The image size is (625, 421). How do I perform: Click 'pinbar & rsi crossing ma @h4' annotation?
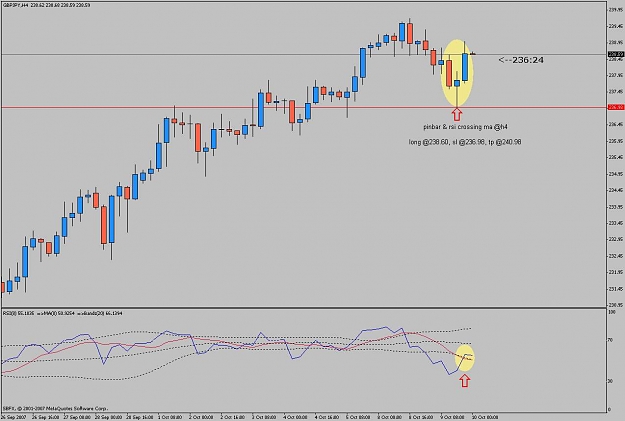pos(465,127)
